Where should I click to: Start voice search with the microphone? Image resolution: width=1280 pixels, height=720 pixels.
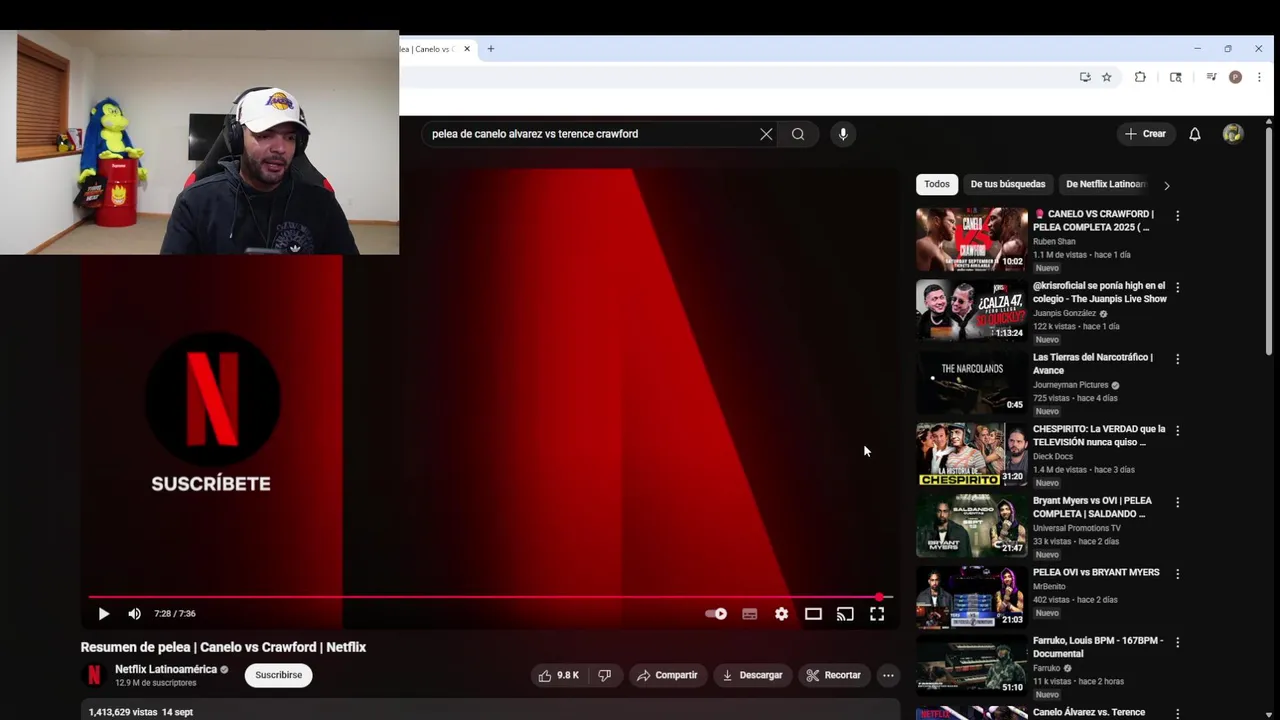point(843,134)
